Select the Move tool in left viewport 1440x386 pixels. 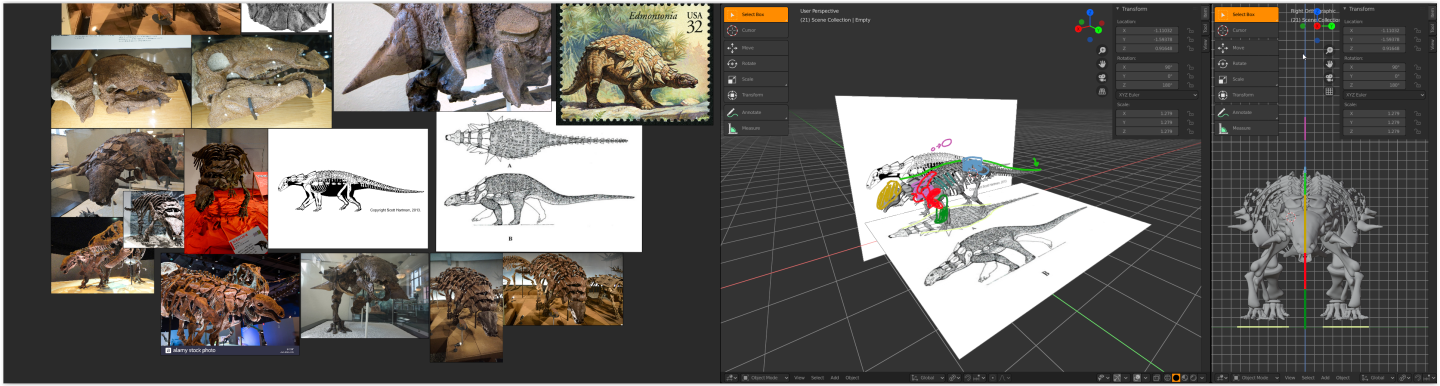755,48
